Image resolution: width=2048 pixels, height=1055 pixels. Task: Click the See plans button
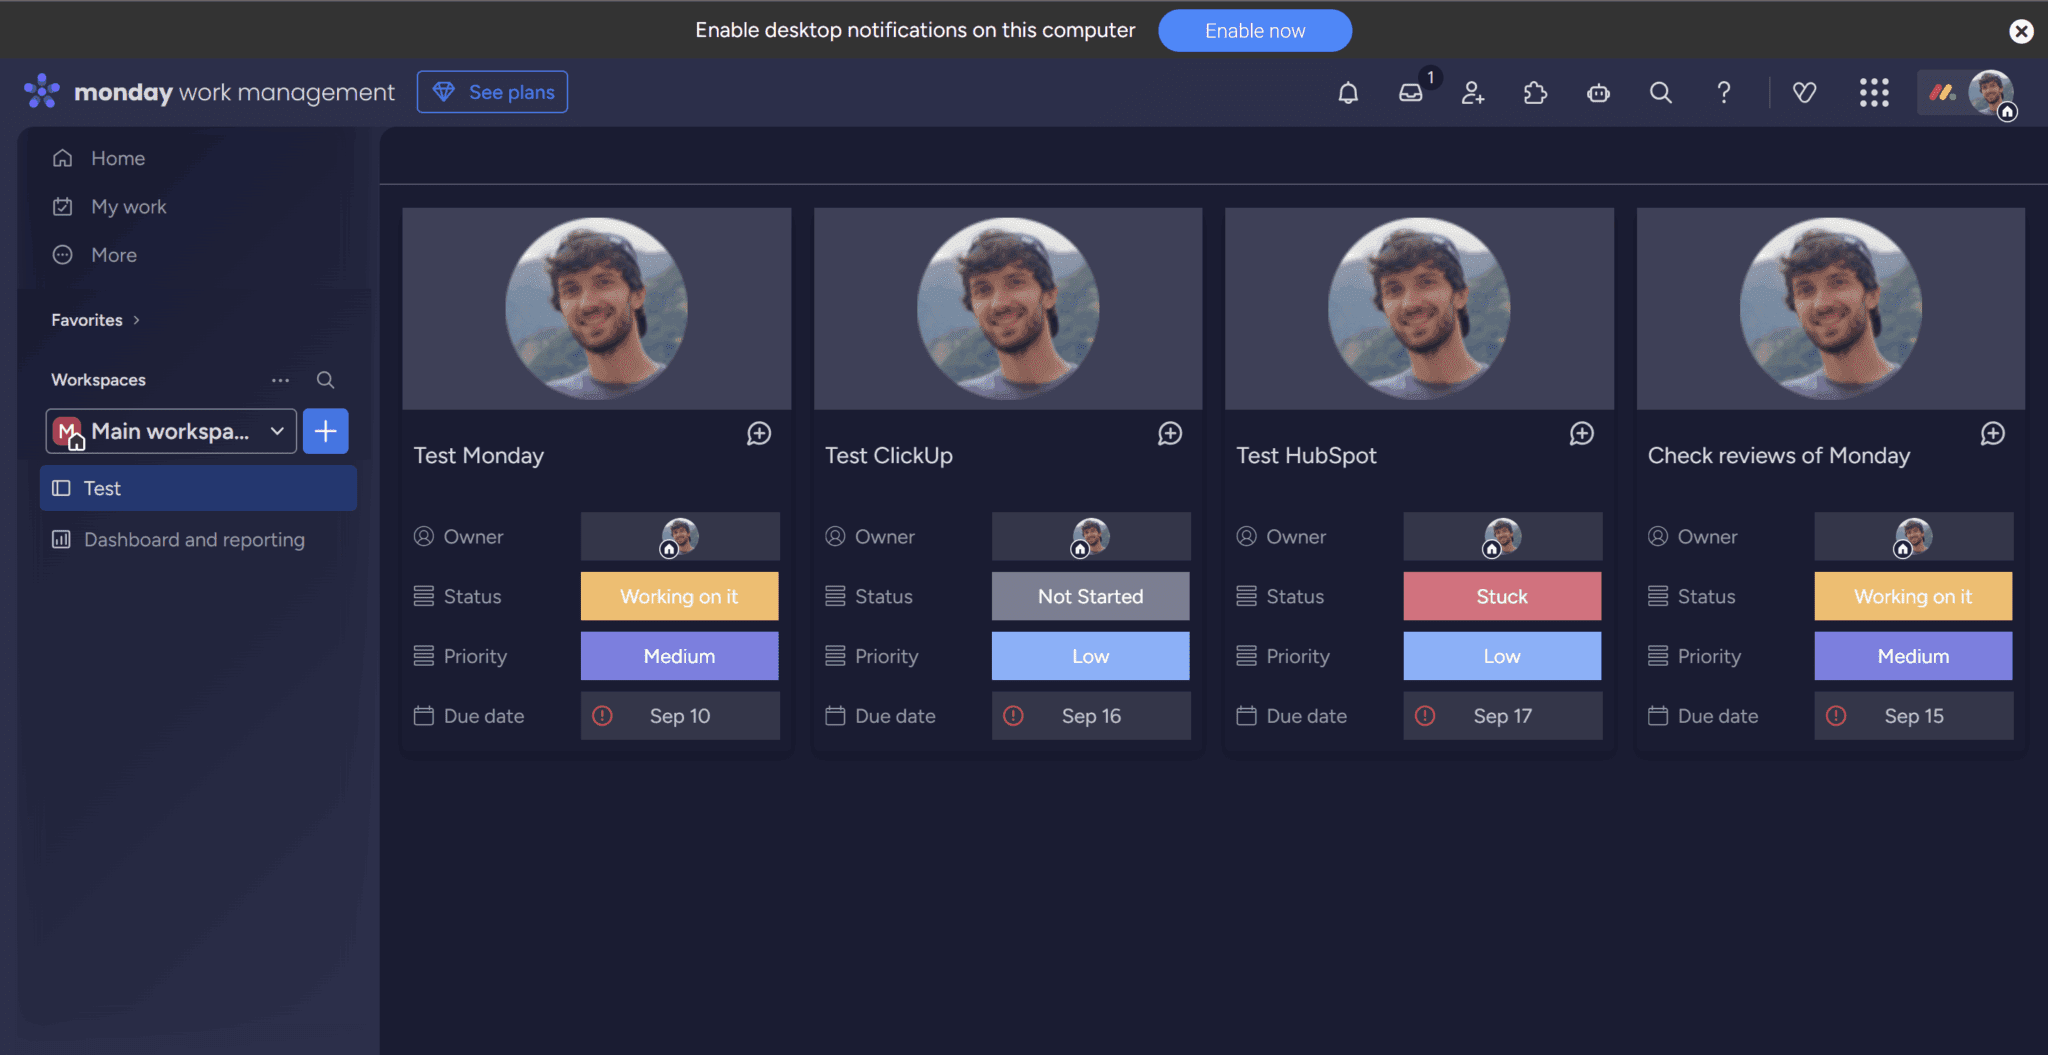point(492,92)
